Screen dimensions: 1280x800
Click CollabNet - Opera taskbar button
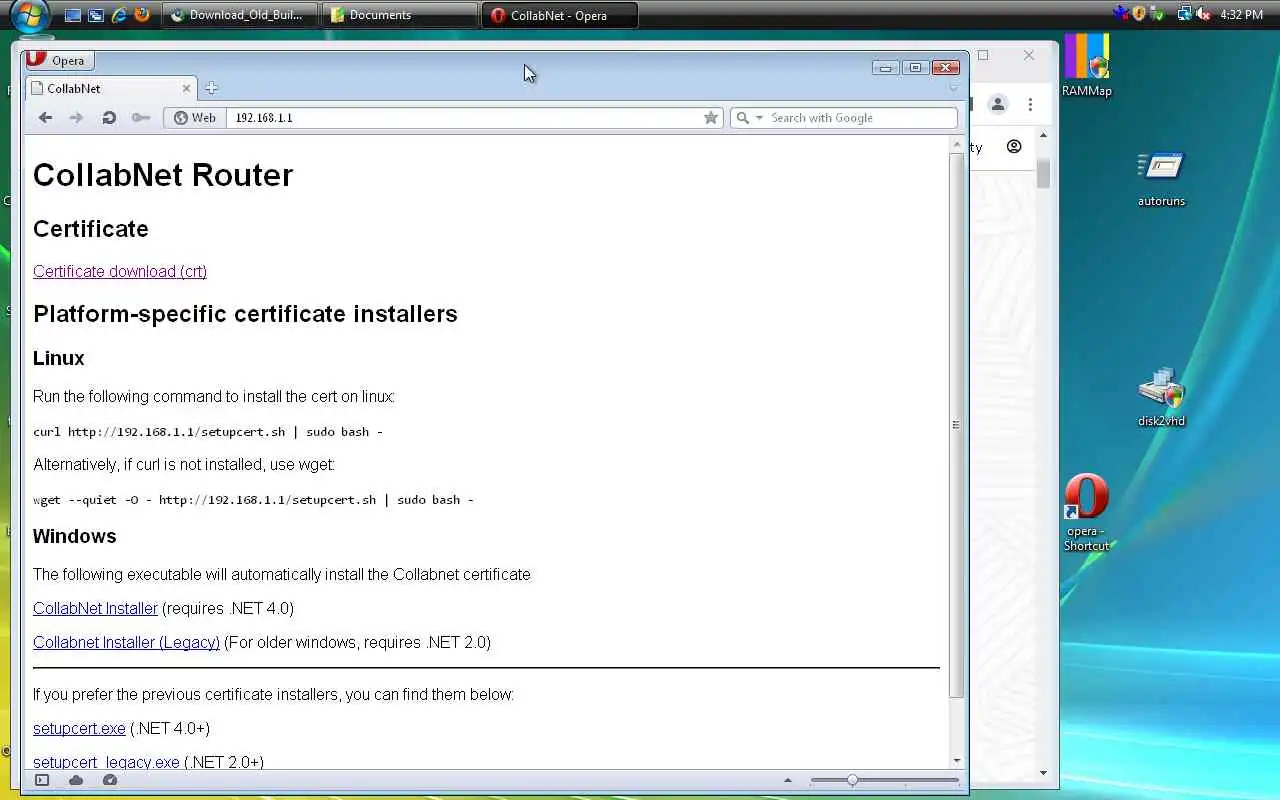pyautogui.click(x=559, y=15)
